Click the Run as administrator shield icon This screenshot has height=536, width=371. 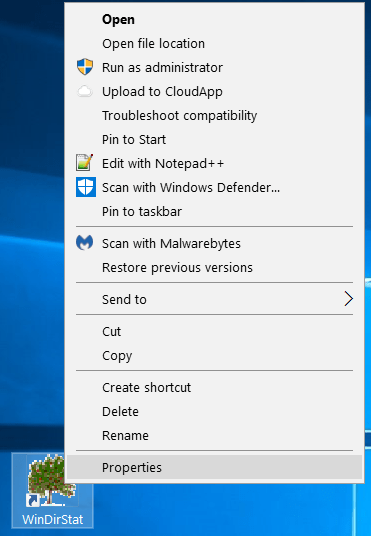coord(84,67)
